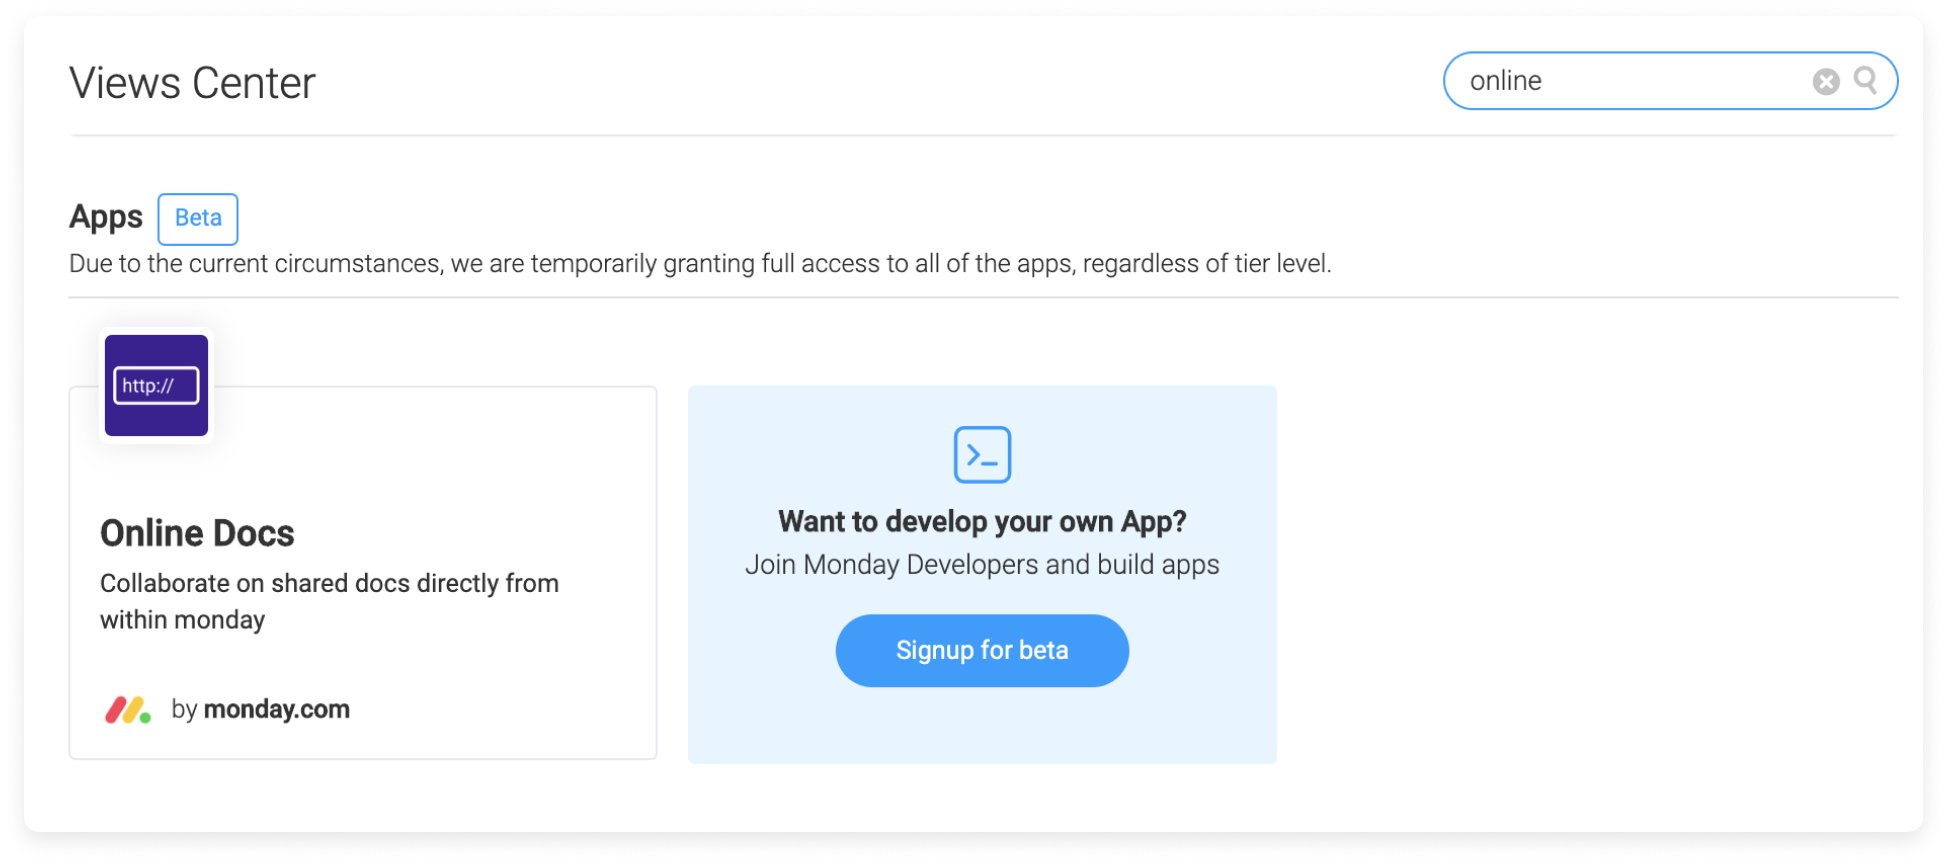The width and height of the screenshot is (1947, 864).
Task: Click the terminal prompt developer icon
Action: click(x=982, y=455)
